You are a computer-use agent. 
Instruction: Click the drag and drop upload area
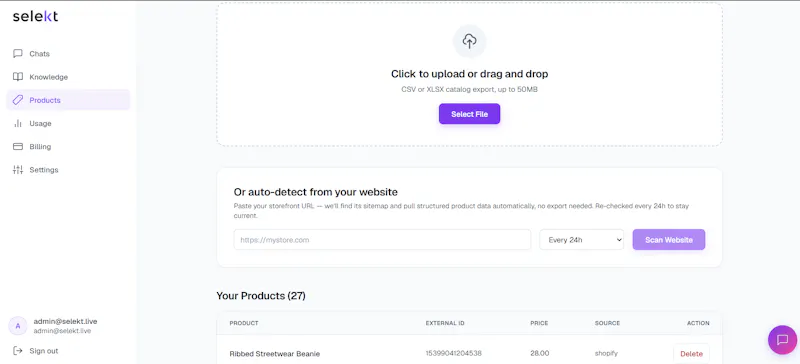pos(469,75)
